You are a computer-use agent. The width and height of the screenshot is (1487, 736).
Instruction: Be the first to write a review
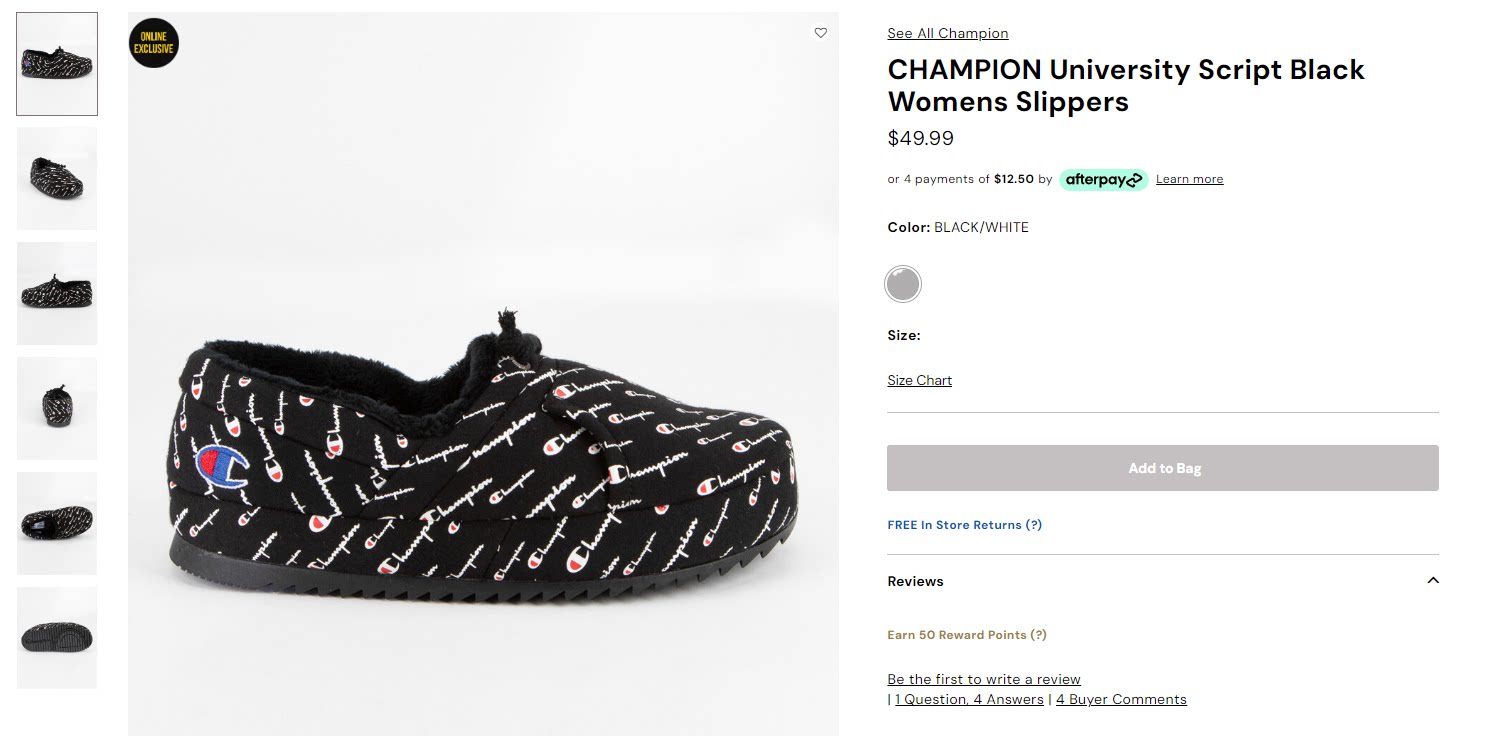983,679
